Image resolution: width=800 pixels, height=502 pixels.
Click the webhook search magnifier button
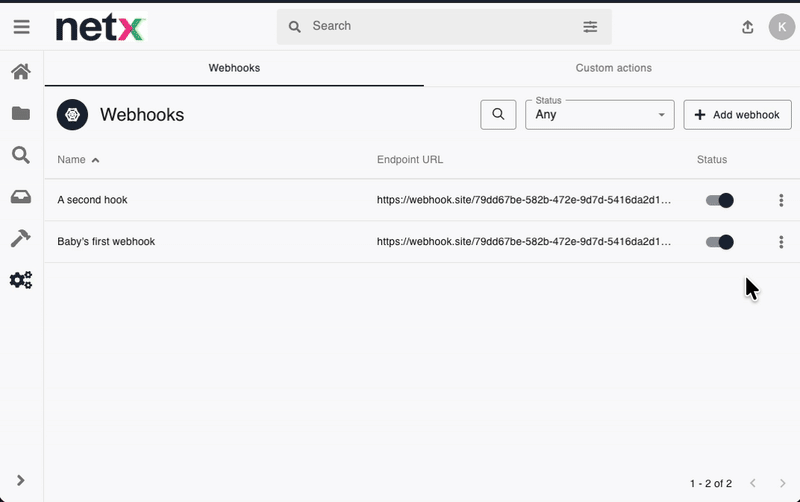[x=498, y=115]
